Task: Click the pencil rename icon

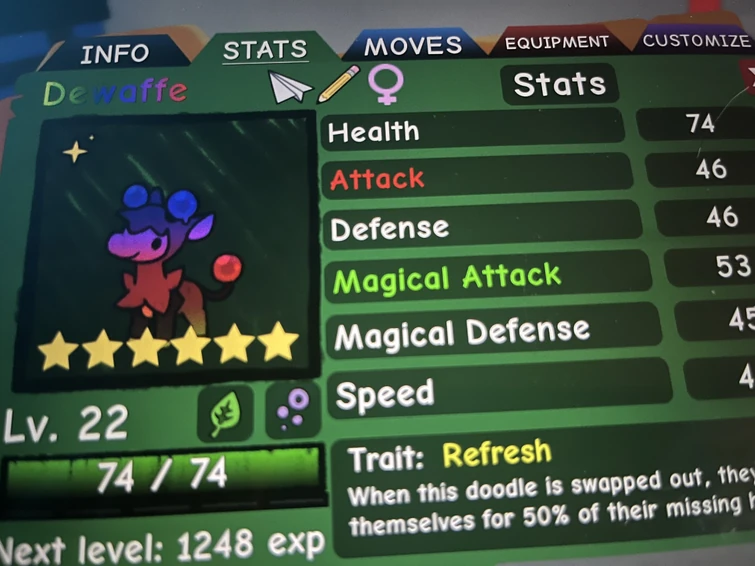Action: pos(338,84)
